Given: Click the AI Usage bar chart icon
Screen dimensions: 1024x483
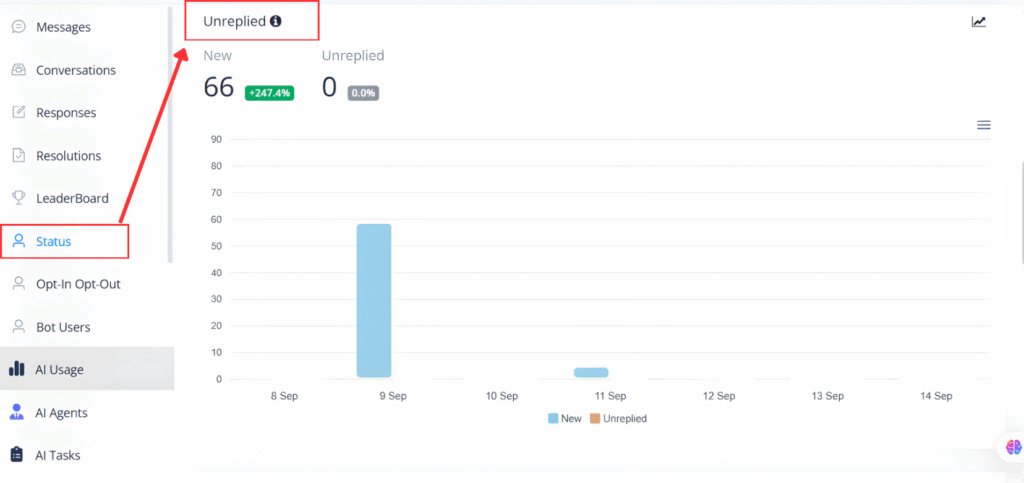Looking at the screenshot, I should (17, 369).
